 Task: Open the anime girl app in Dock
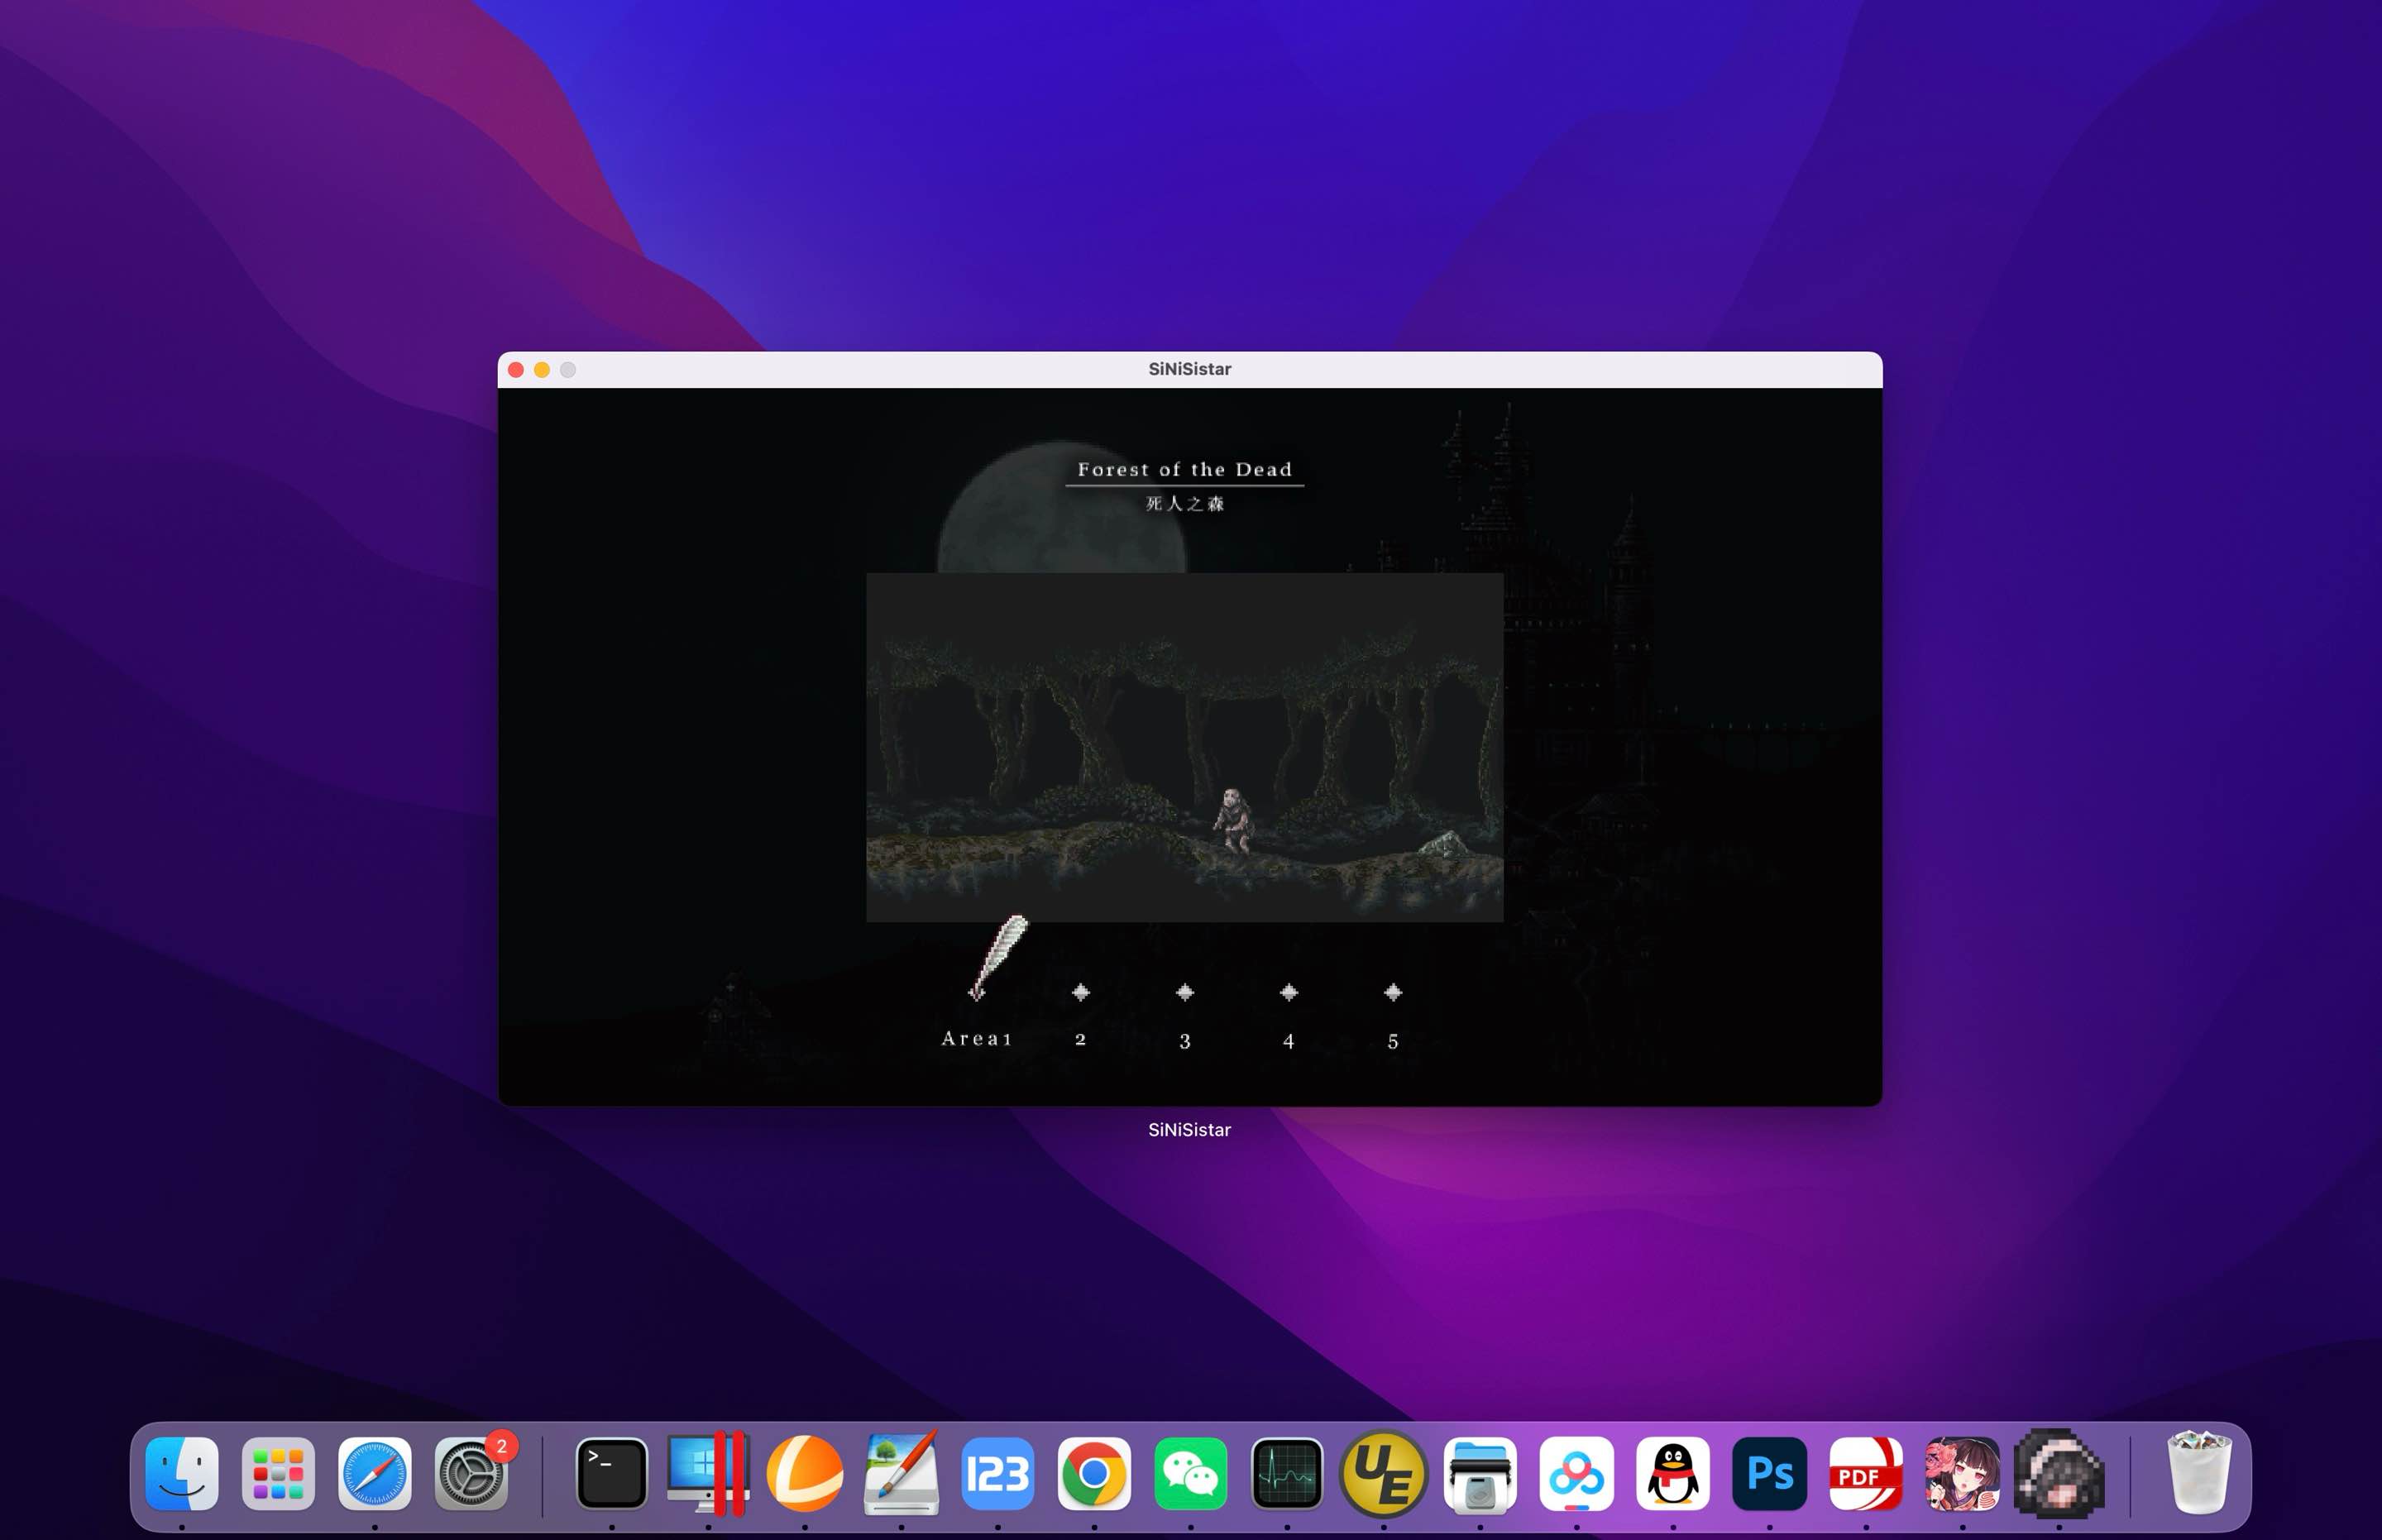[x=1962, y=1473]
